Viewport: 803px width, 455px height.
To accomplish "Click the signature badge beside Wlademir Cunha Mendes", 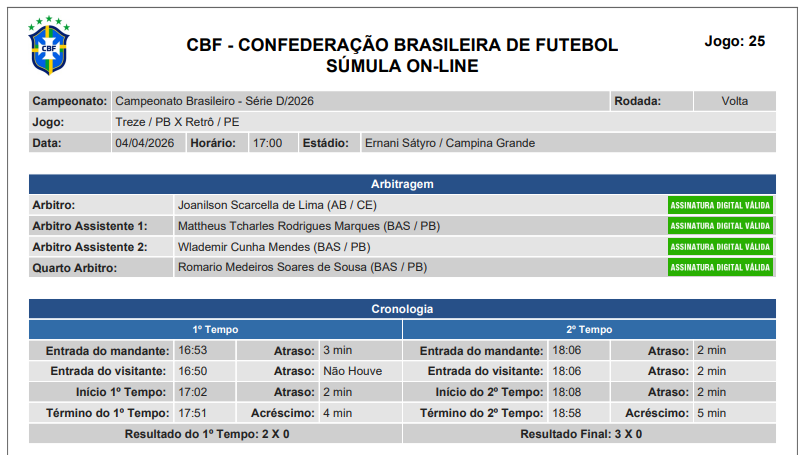I will (720, 247).
